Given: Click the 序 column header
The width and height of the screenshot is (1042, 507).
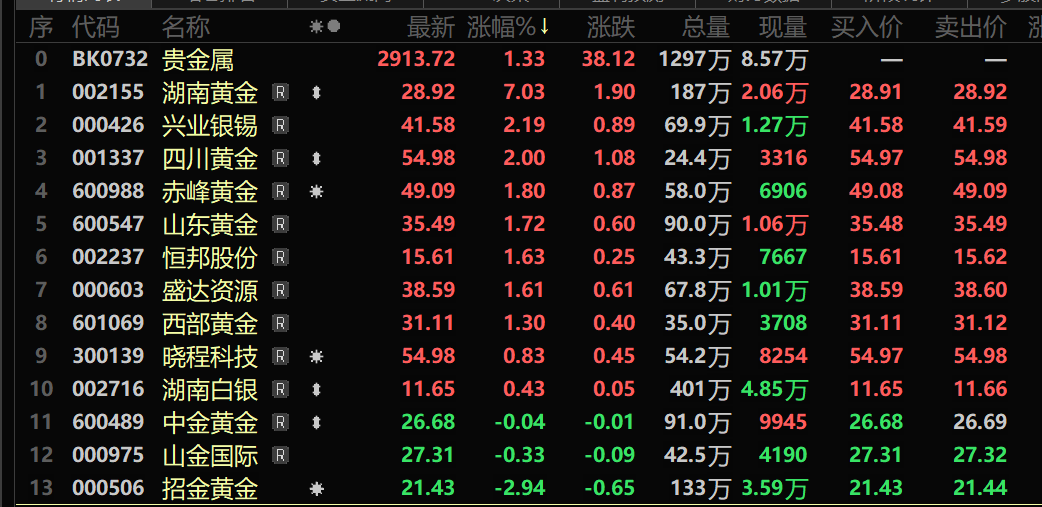Looking at the screenshot, I should pos(41,27).
